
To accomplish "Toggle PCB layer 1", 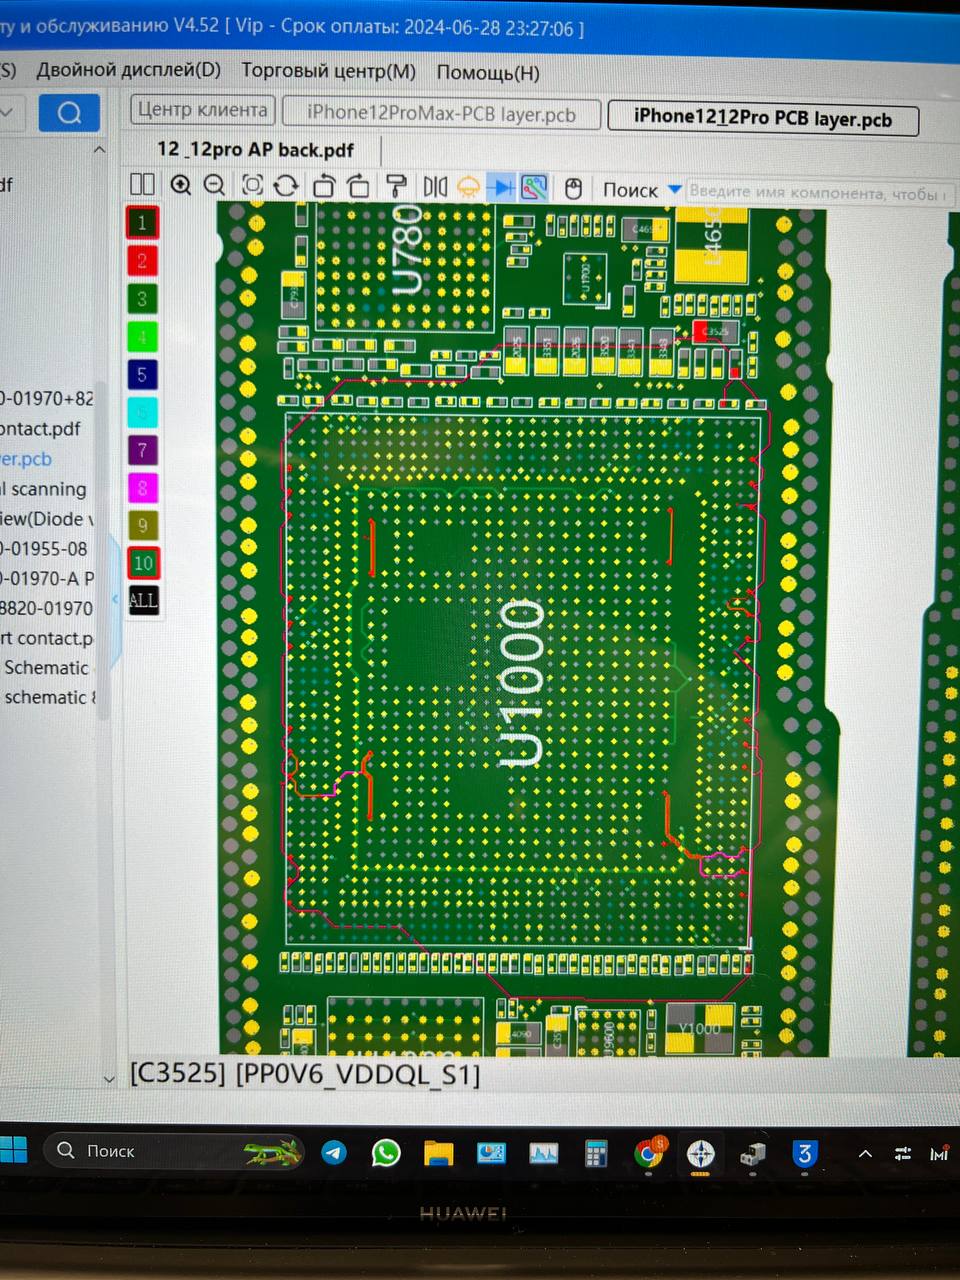I will (x=142, y=222).
